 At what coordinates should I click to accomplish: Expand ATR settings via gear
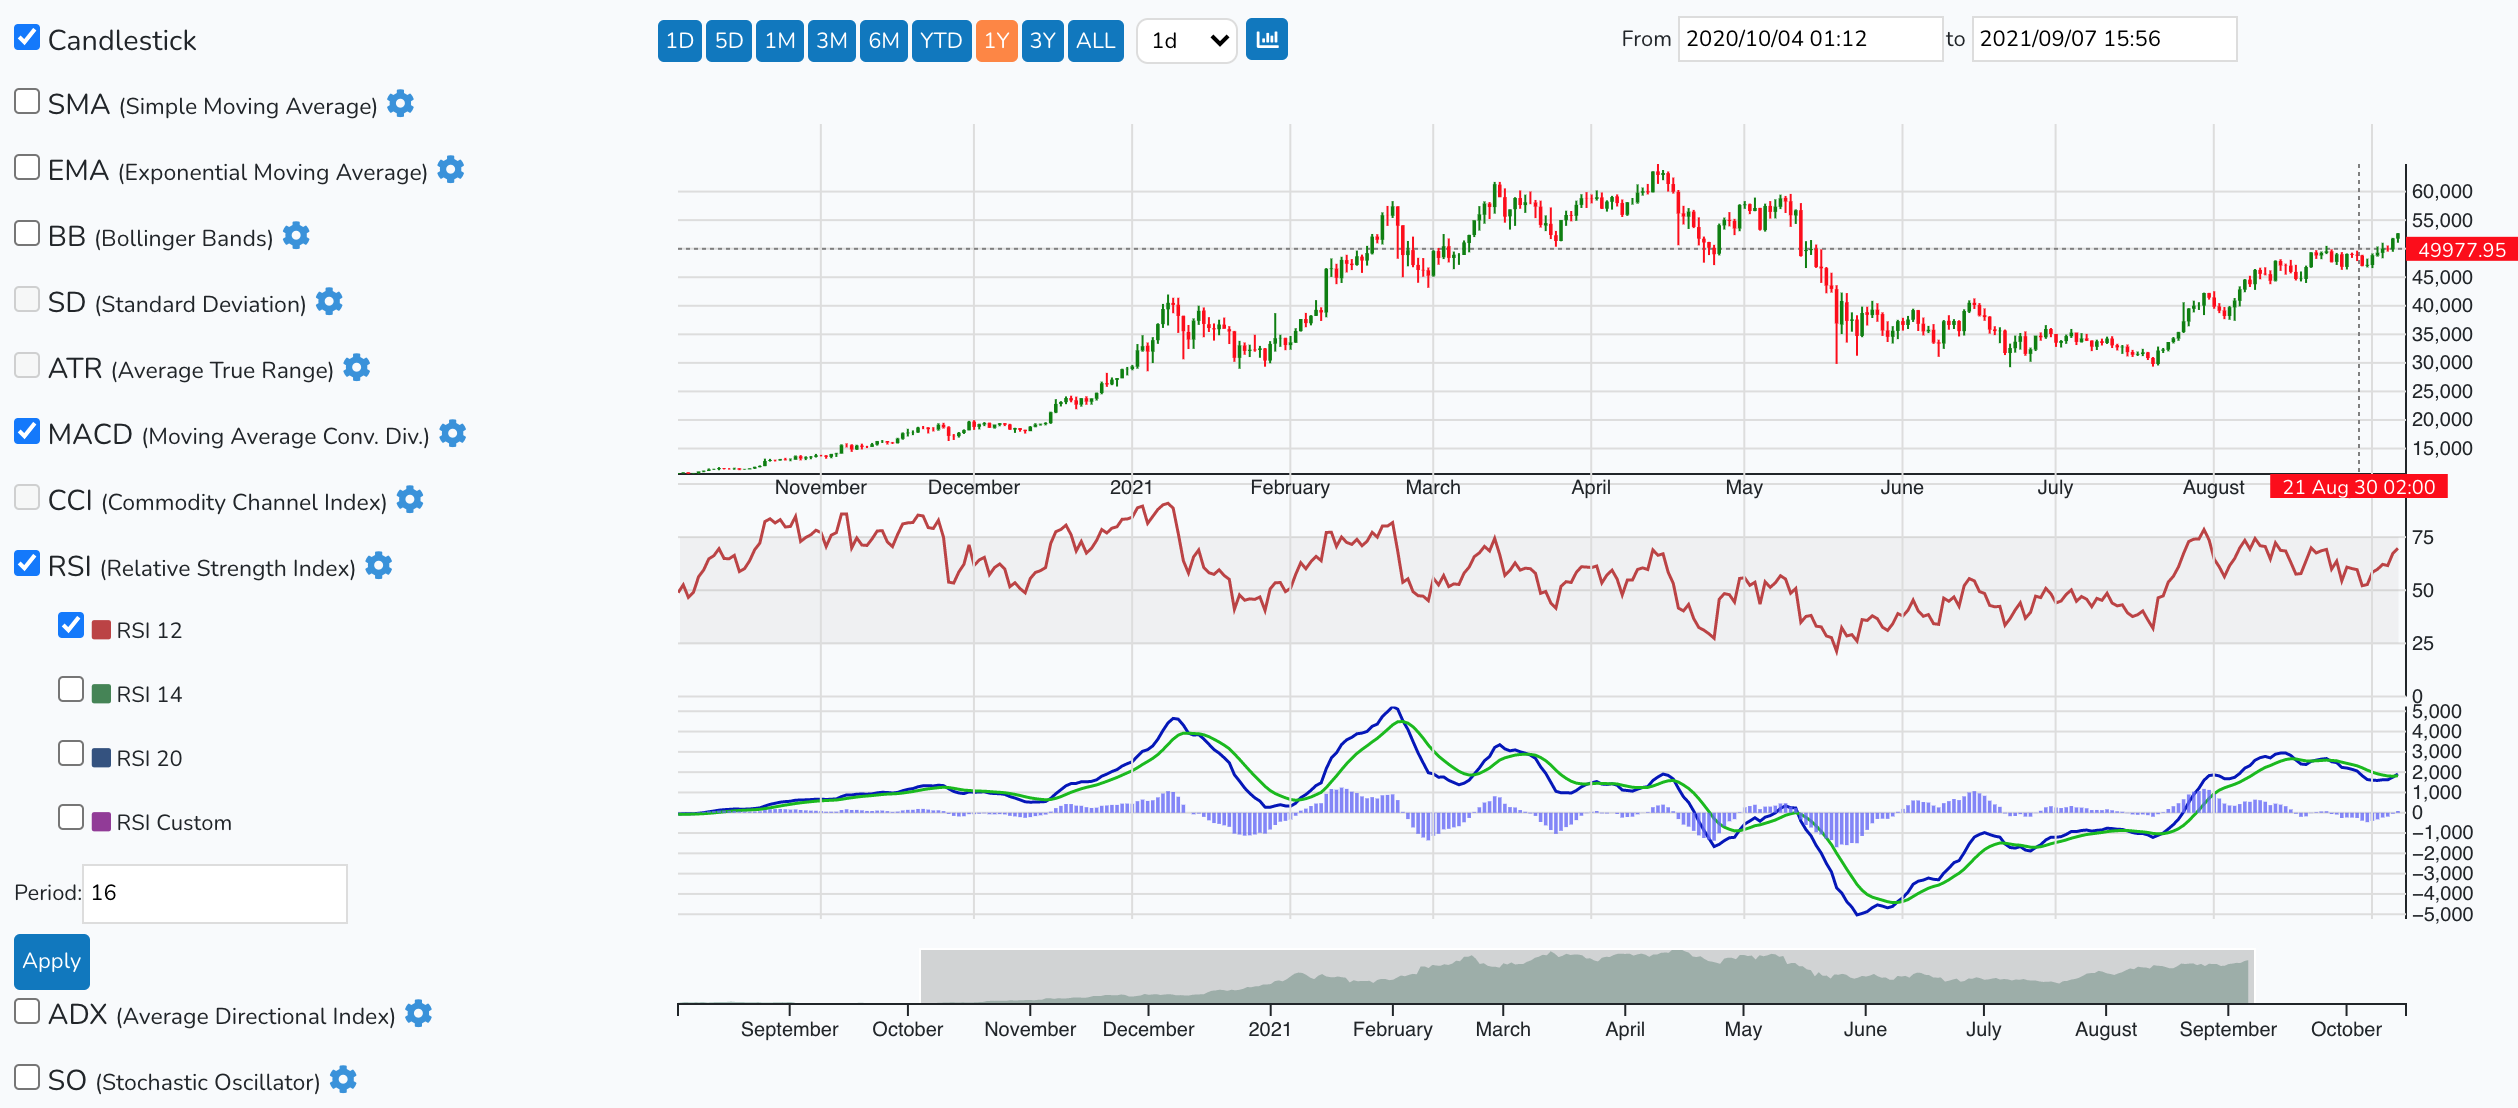click(x=357, y=368)
